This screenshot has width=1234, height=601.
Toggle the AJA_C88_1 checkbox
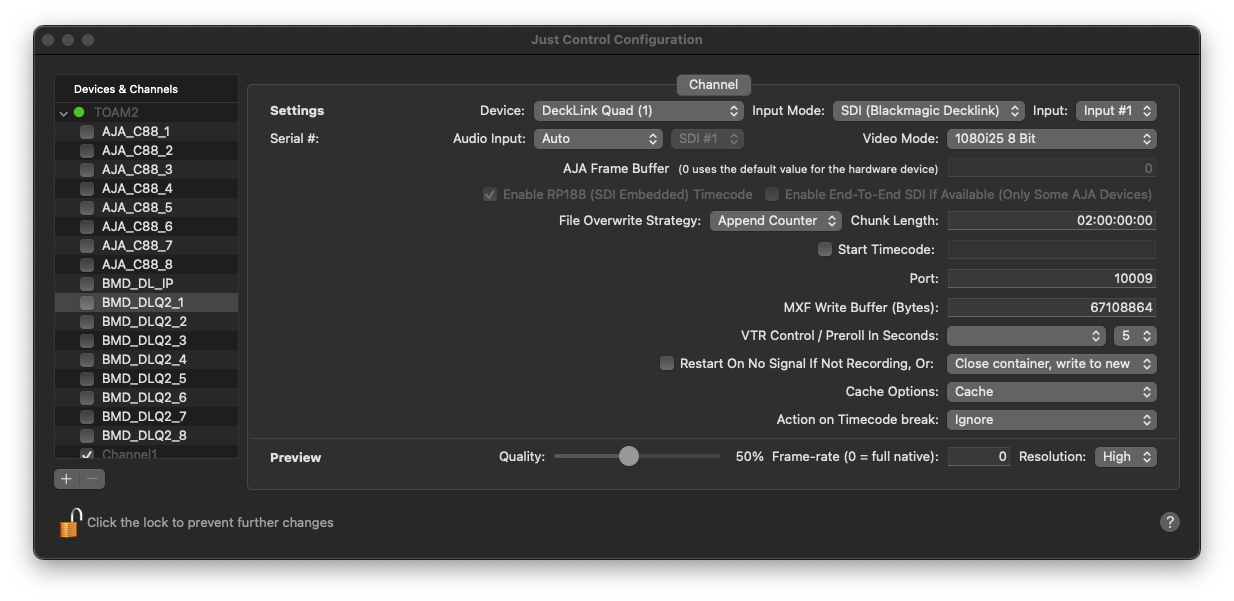tap(87, 132)
